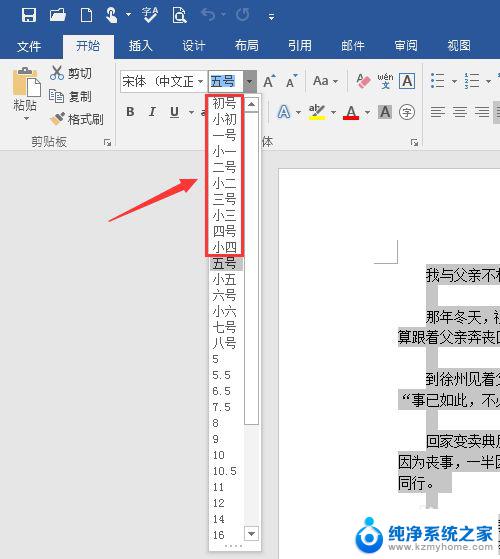500x559 pixels.
Task: Toggle character shading icon
Action: 385,112
